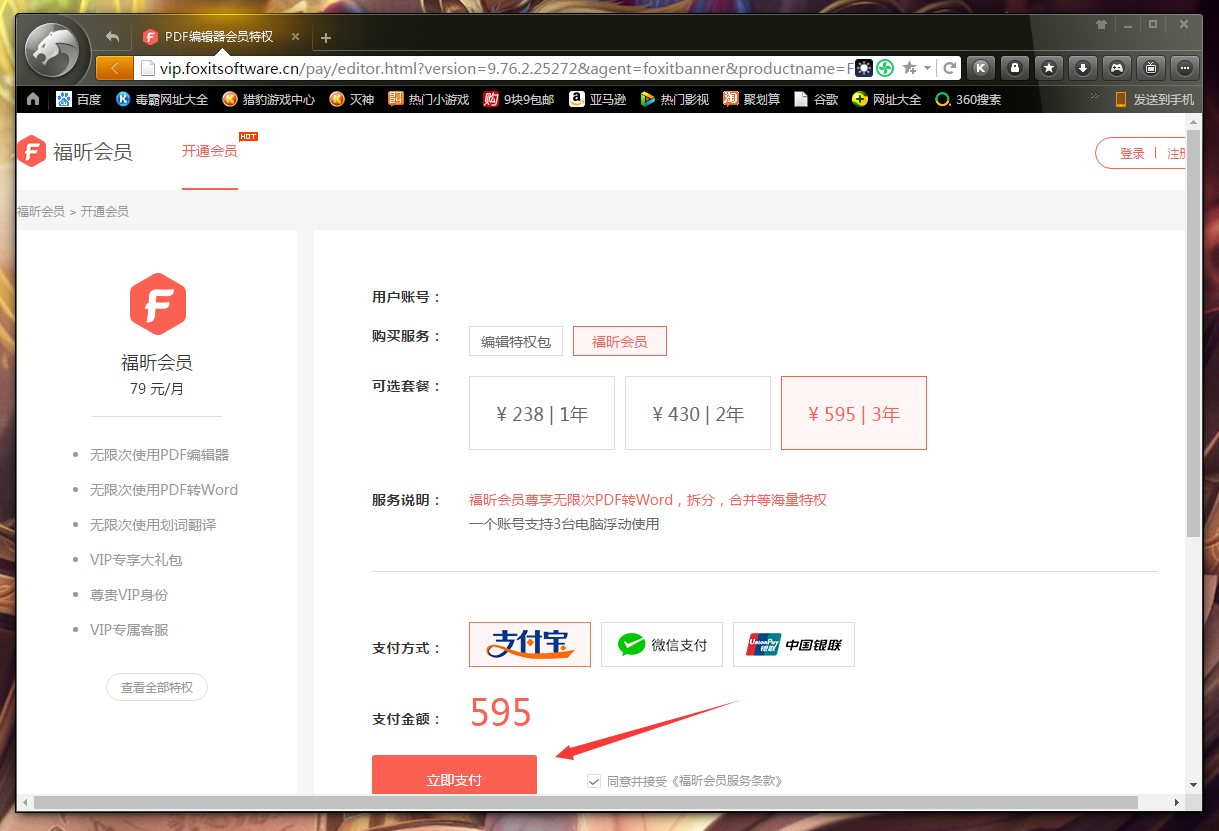Open the 亚马逊 bookmark

click(x=577, y=98)
